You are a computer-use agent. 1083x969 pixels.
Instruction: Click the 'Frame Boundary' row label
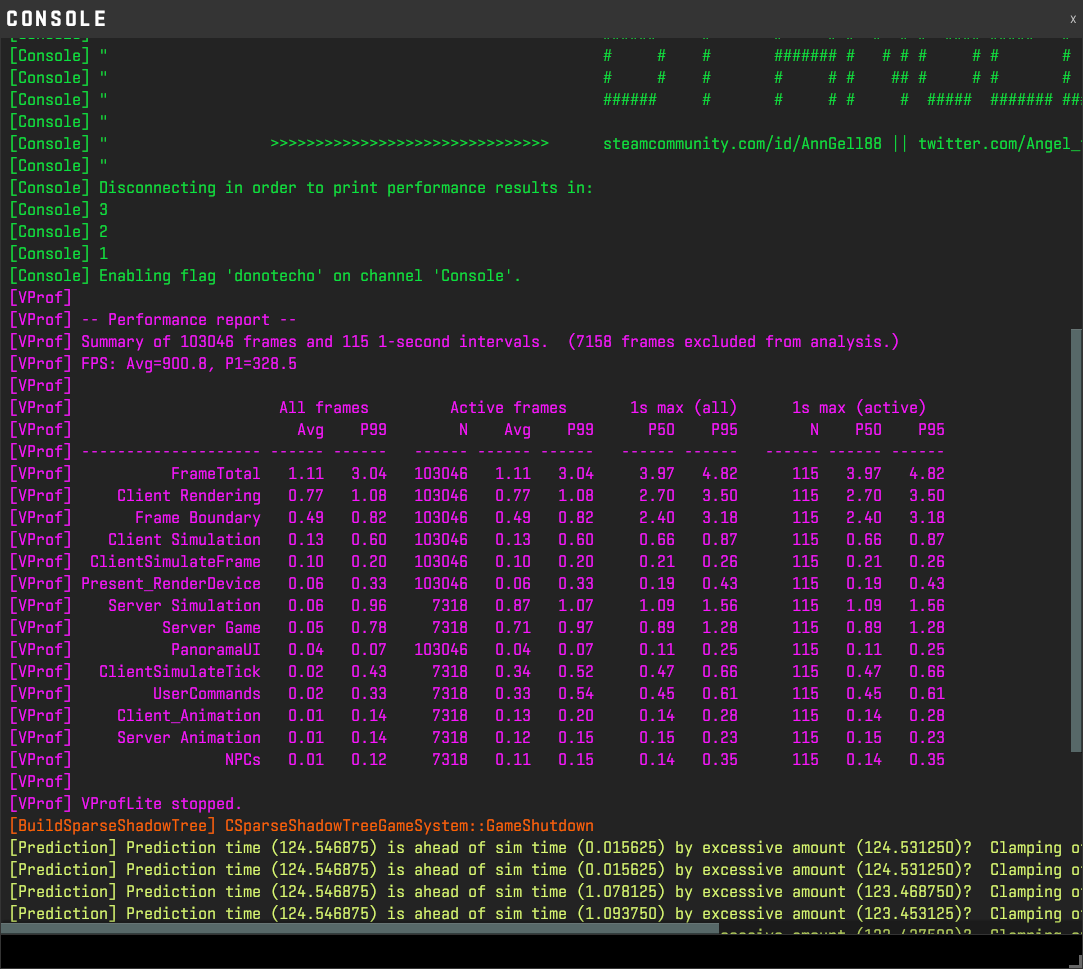point(198,518)
